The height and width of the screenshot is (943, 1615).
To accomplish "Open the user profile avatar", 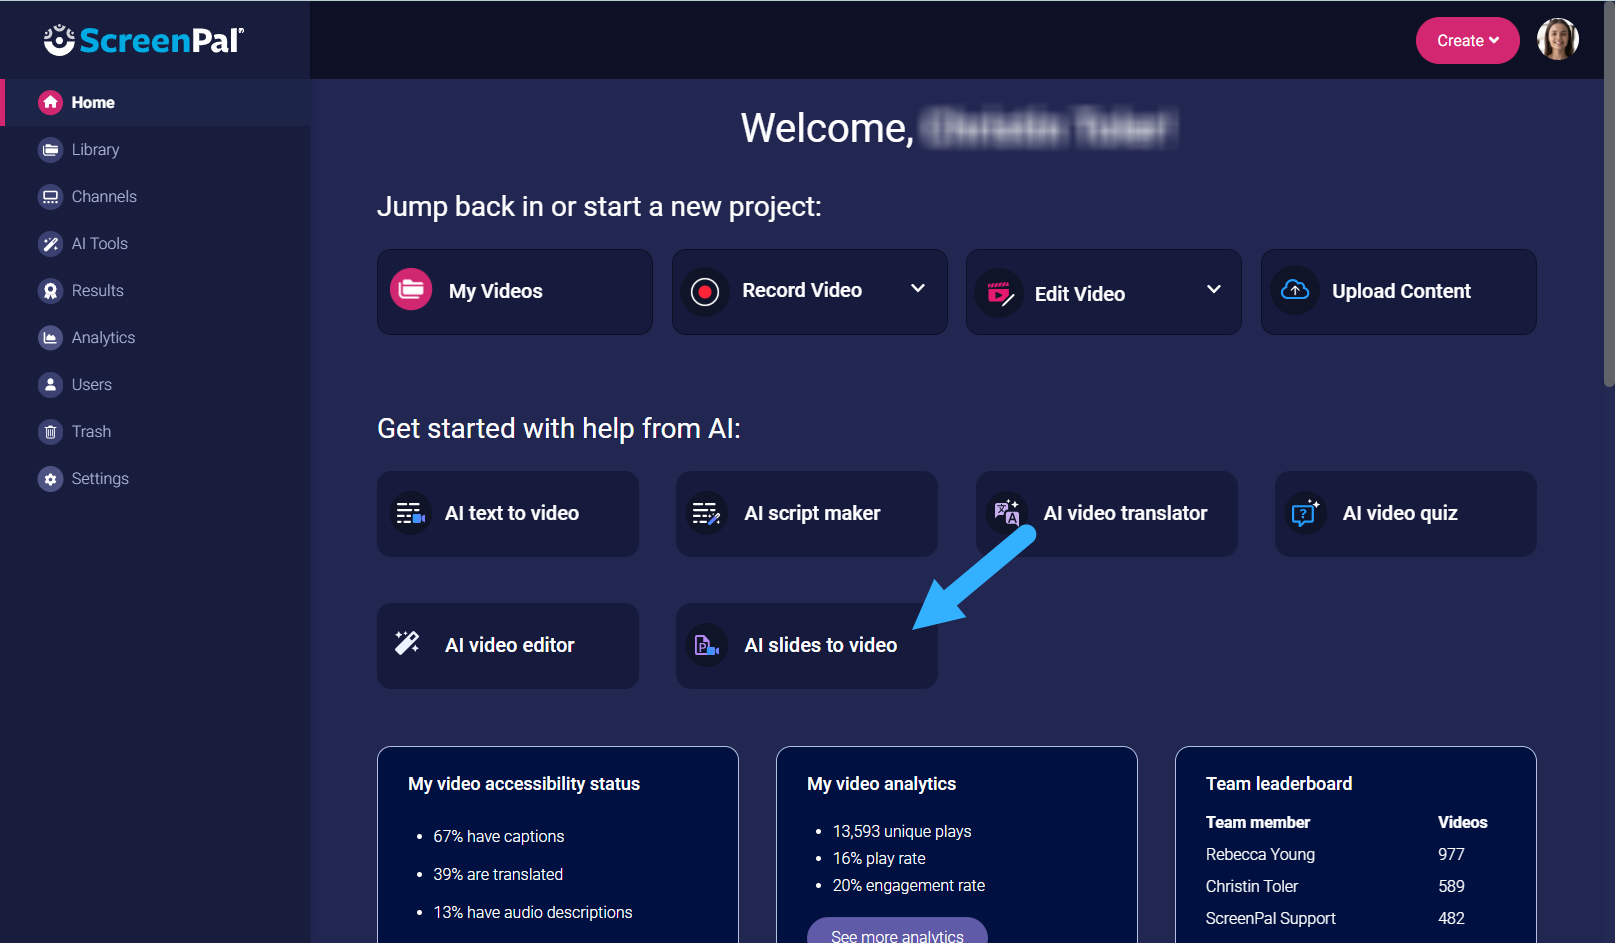I will pos(1557,40).
